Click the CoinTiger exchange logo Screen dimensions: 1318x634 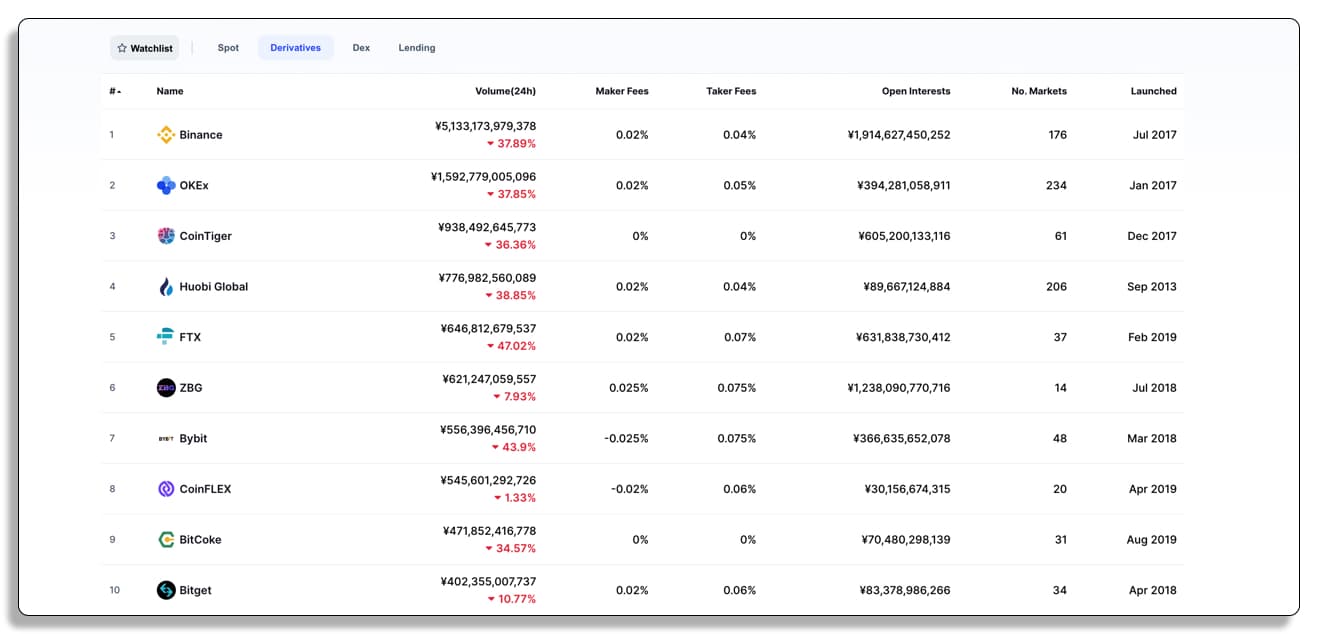click(x=166, y=236)
